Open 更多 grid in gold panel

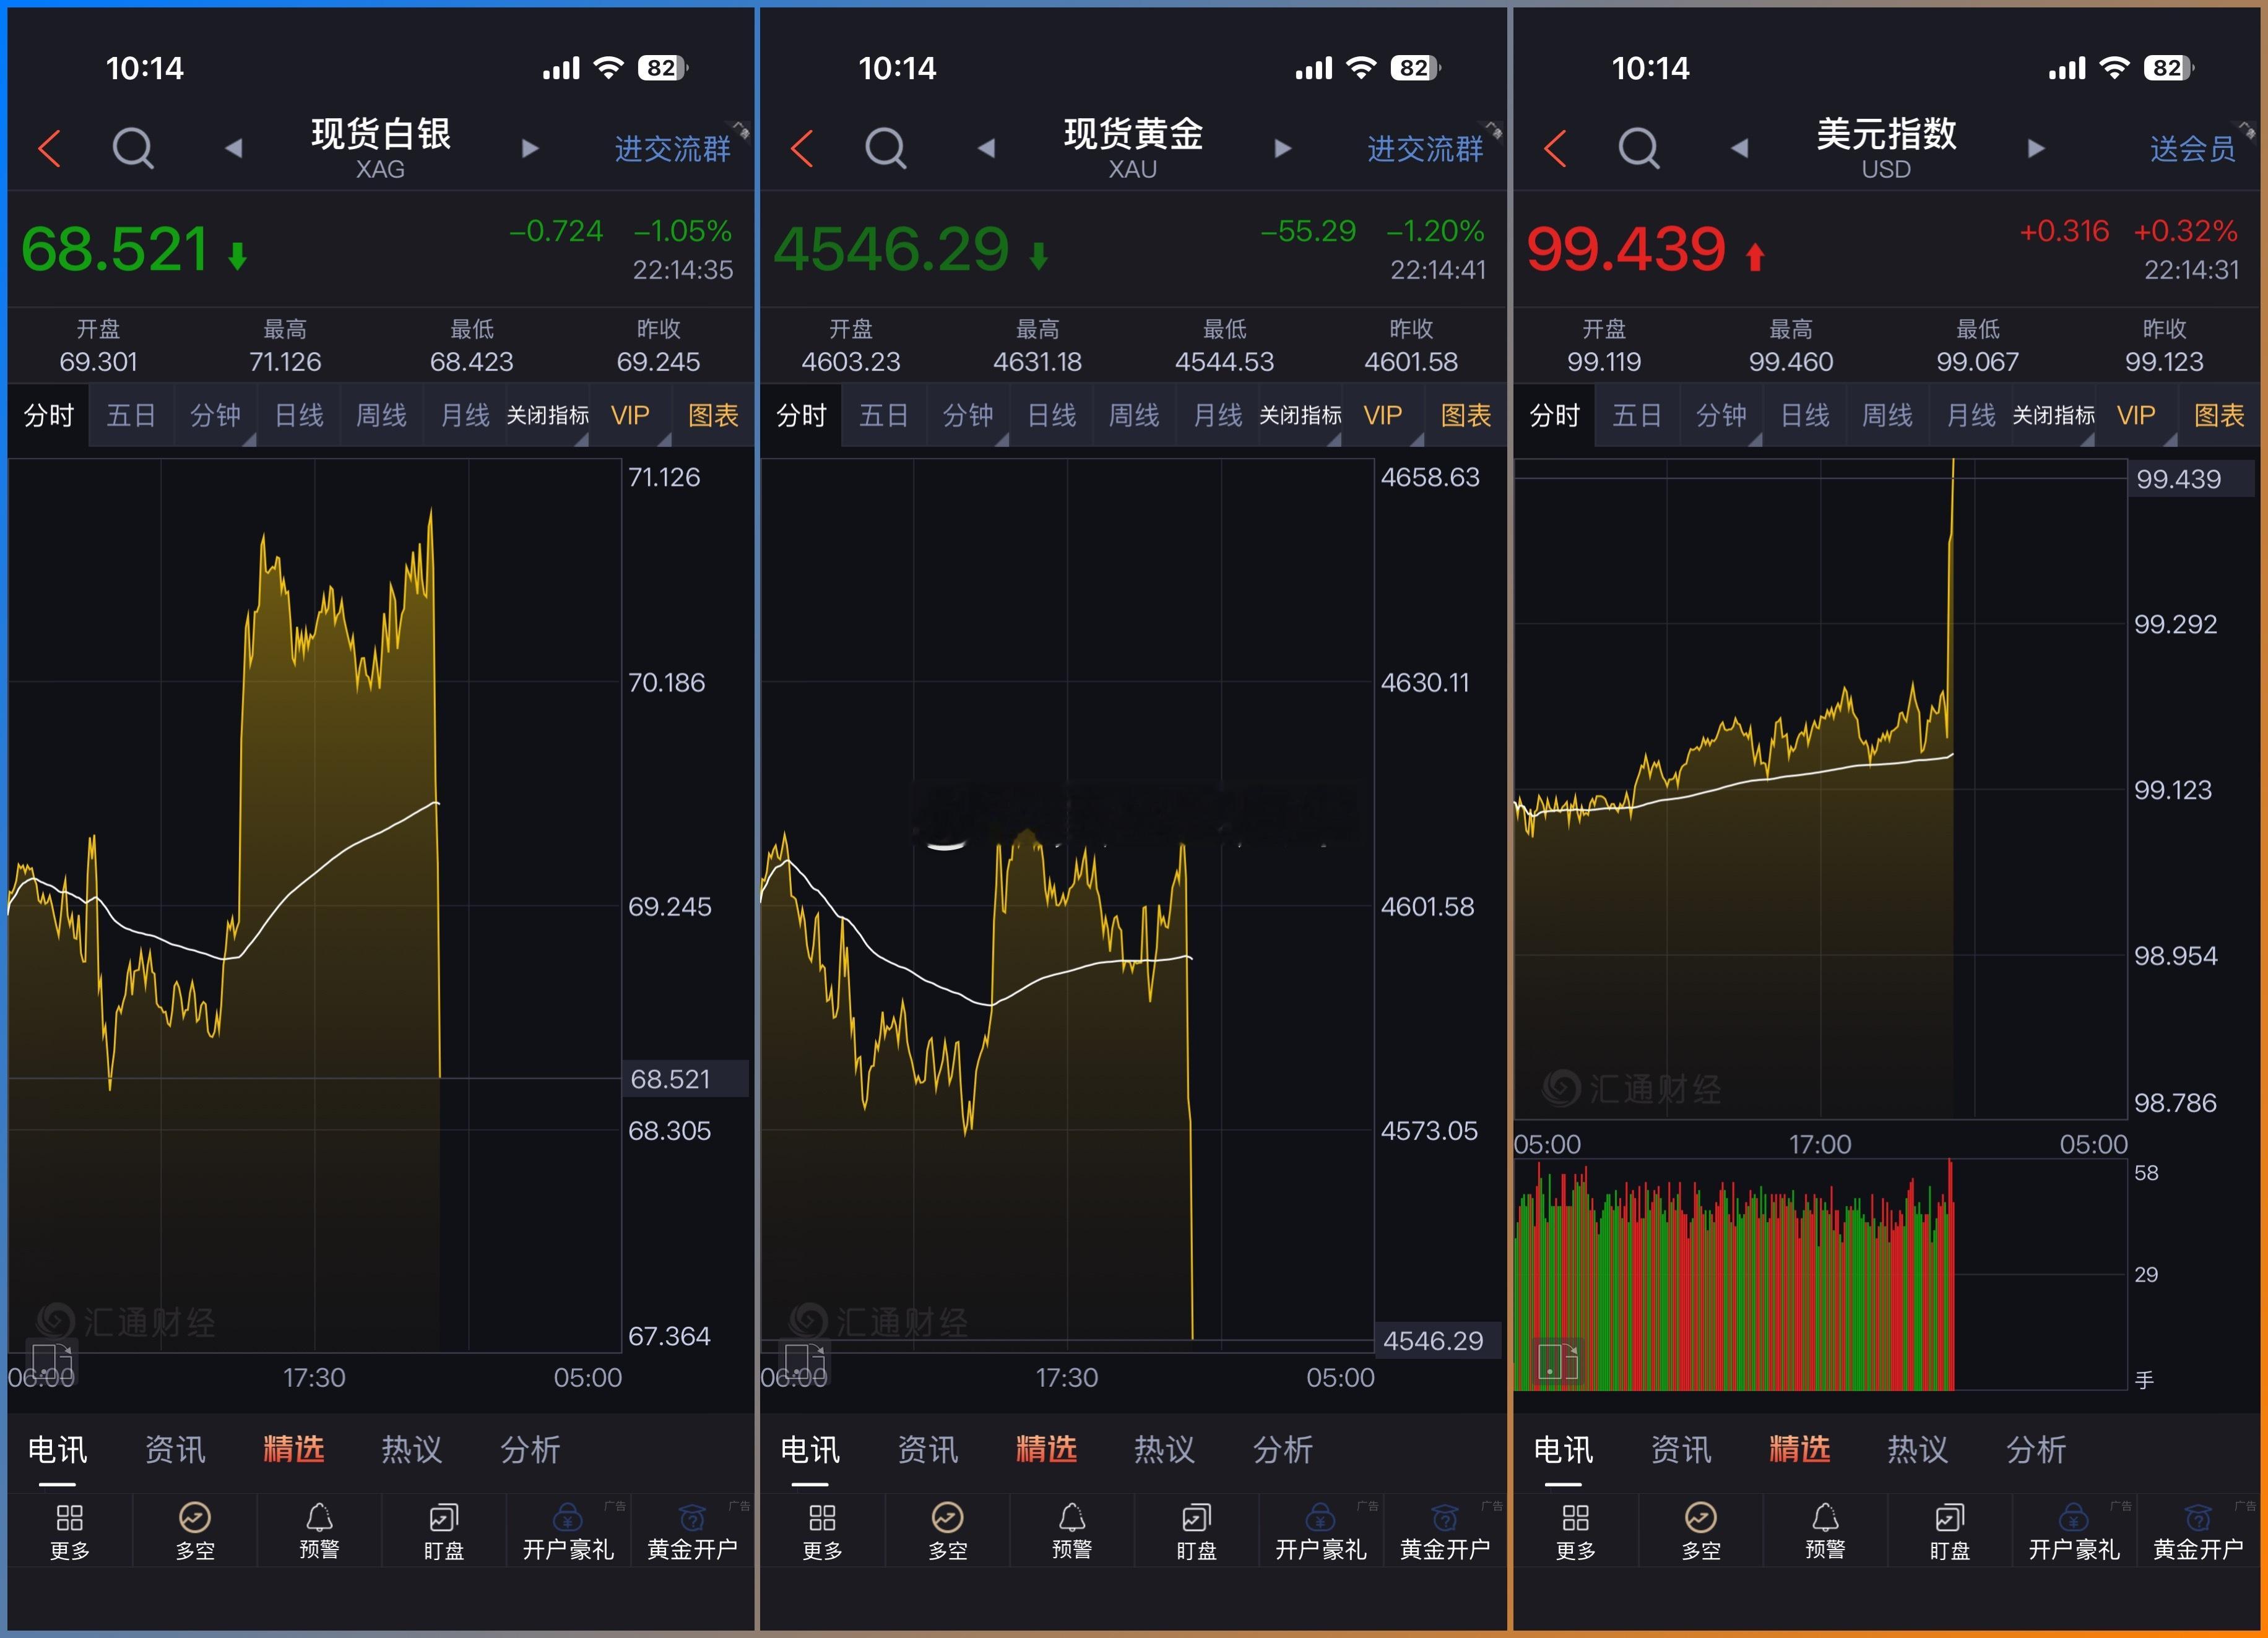pyautogui.click(x=822, y=1531)
